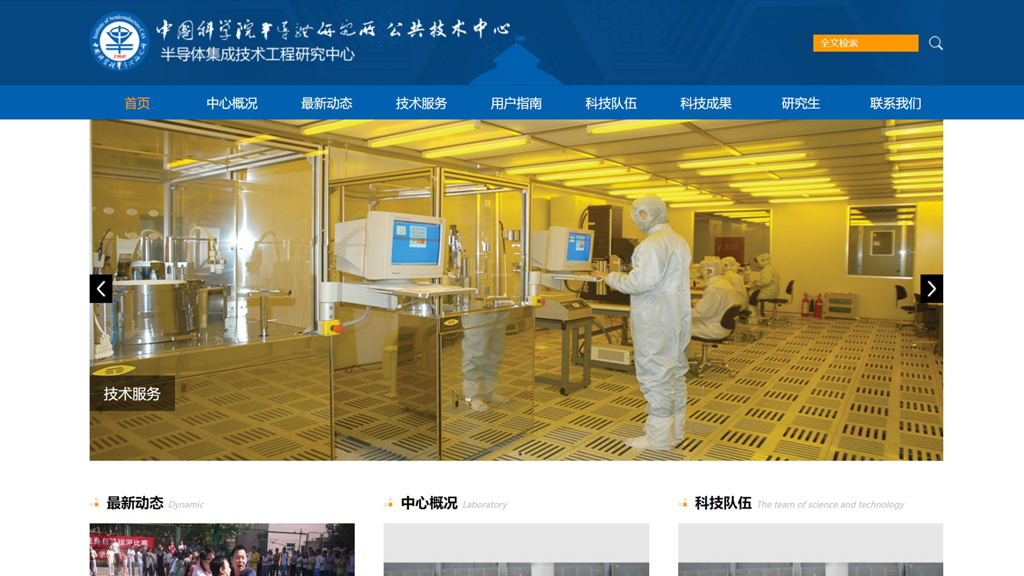This screenshot has width=1024, height=576.
Task: Go to 最新动态 in navigation bar
Action: tap(327, 103)
